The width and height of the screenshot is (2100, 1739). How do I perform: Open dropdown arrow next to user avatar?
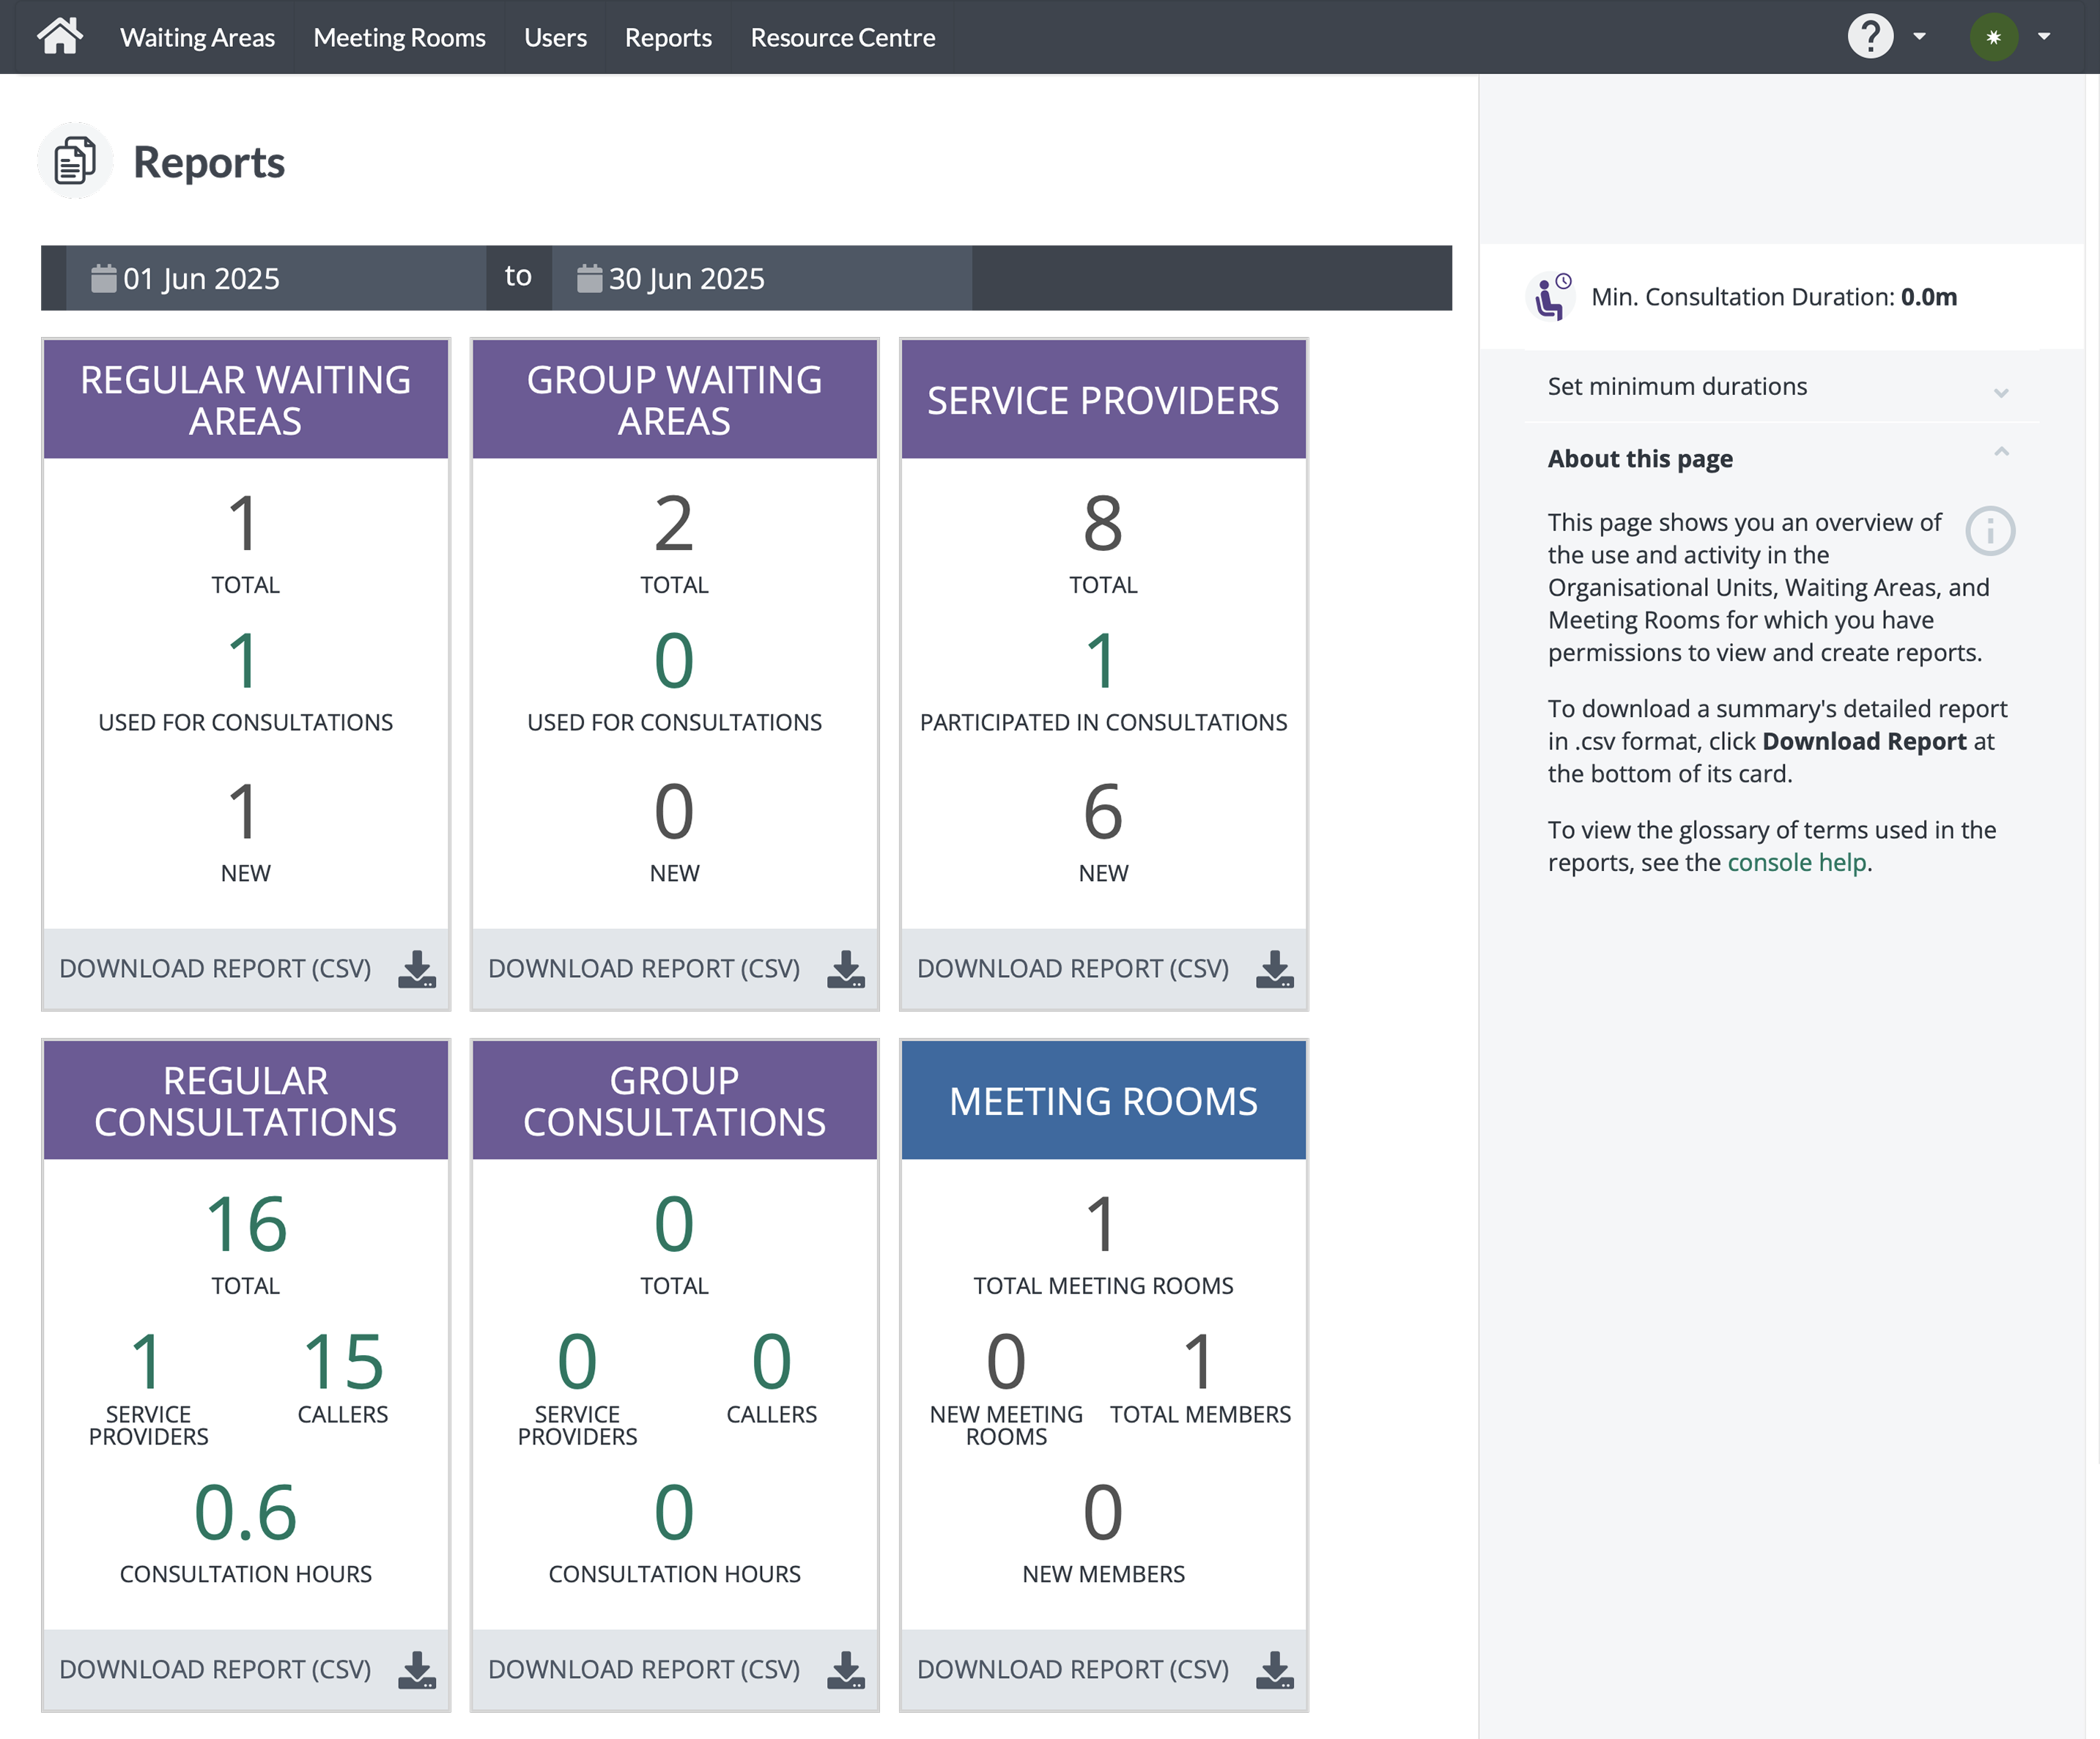[x=2044, y=37]
